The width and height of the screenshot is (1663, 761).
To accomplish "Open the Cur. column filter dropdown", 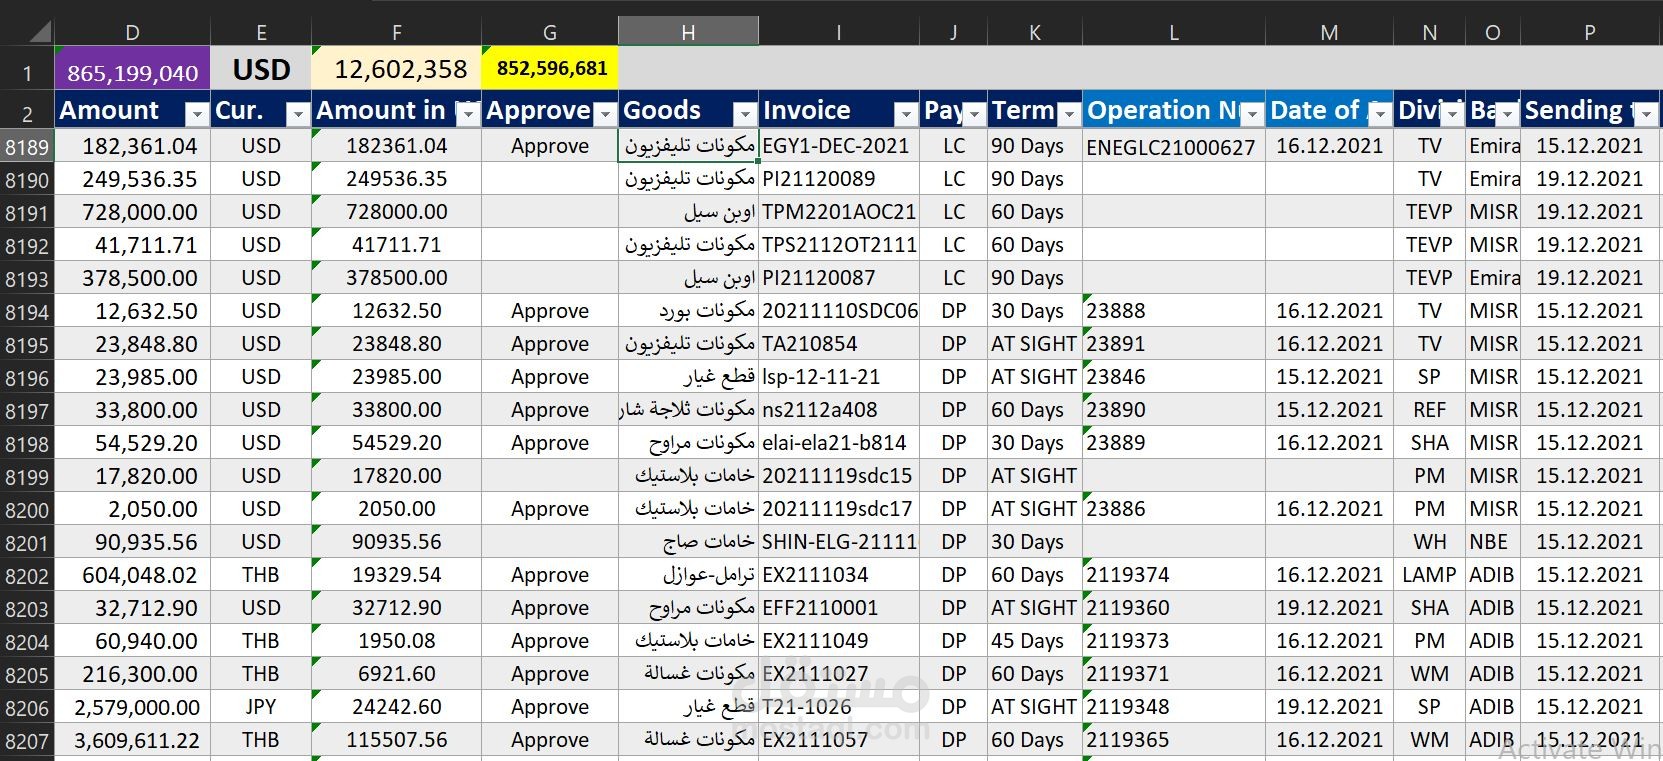I will [x=297, y=113].
